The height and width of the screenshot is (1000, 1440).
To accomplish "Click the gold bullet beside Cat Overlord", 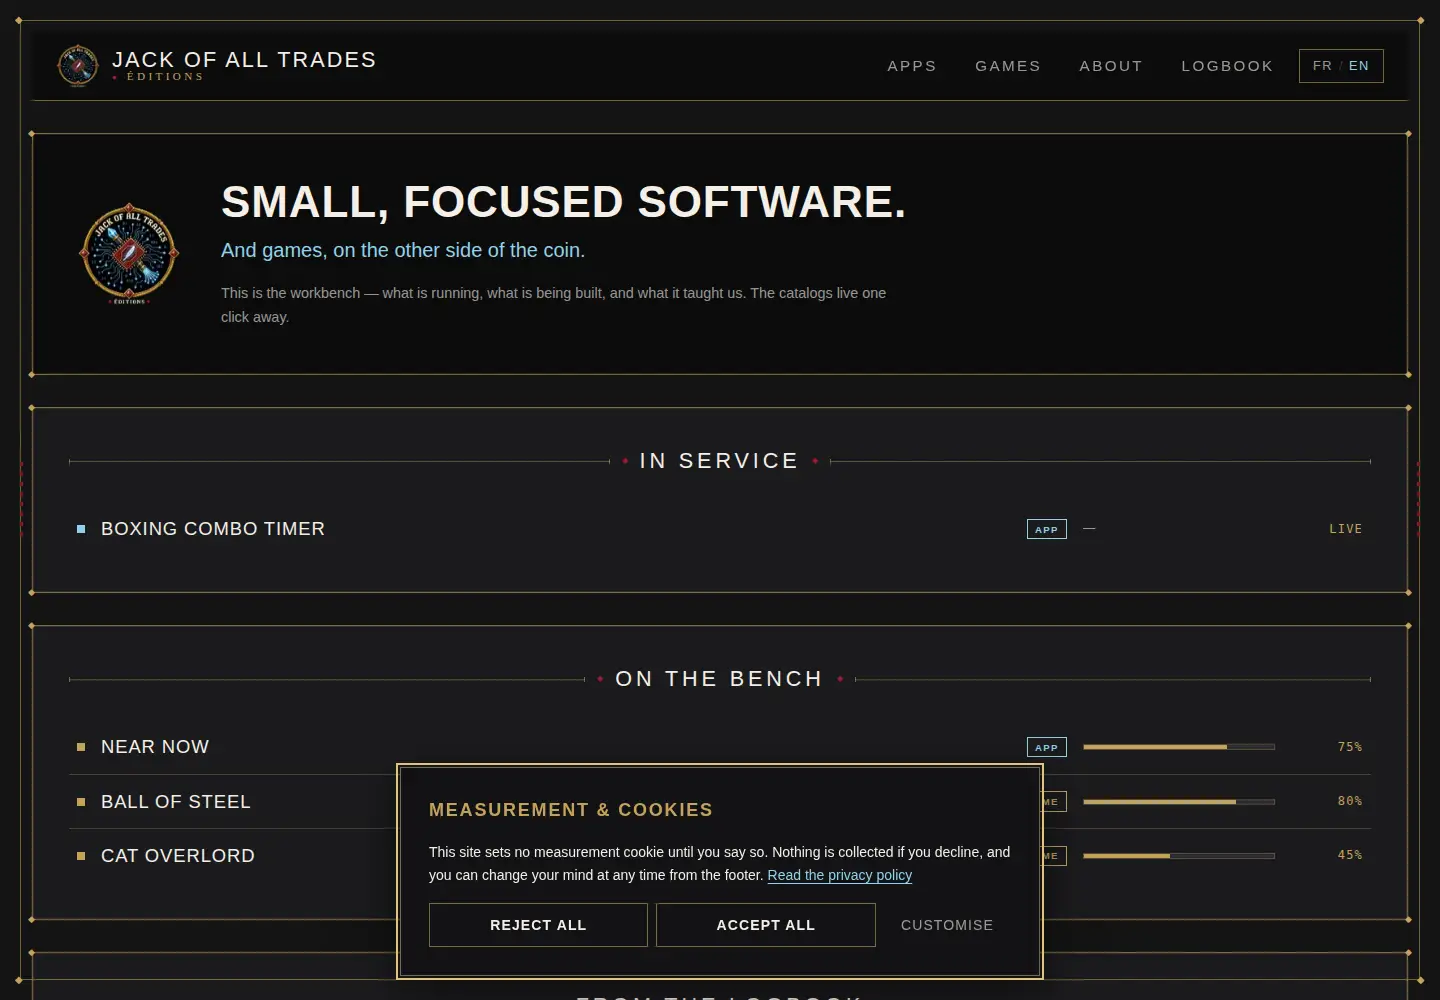I will coord(81,856).
